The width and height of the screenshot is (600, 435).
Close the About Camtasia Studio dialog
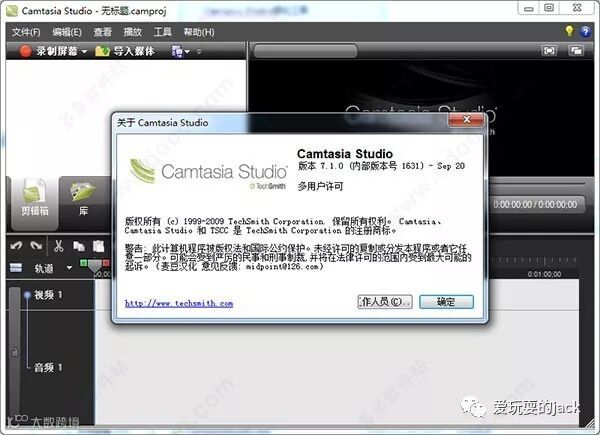466,119
